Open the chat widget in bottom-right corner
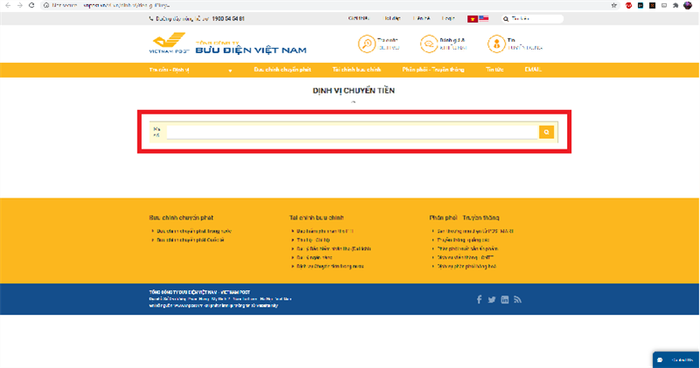 click(676, 360)
